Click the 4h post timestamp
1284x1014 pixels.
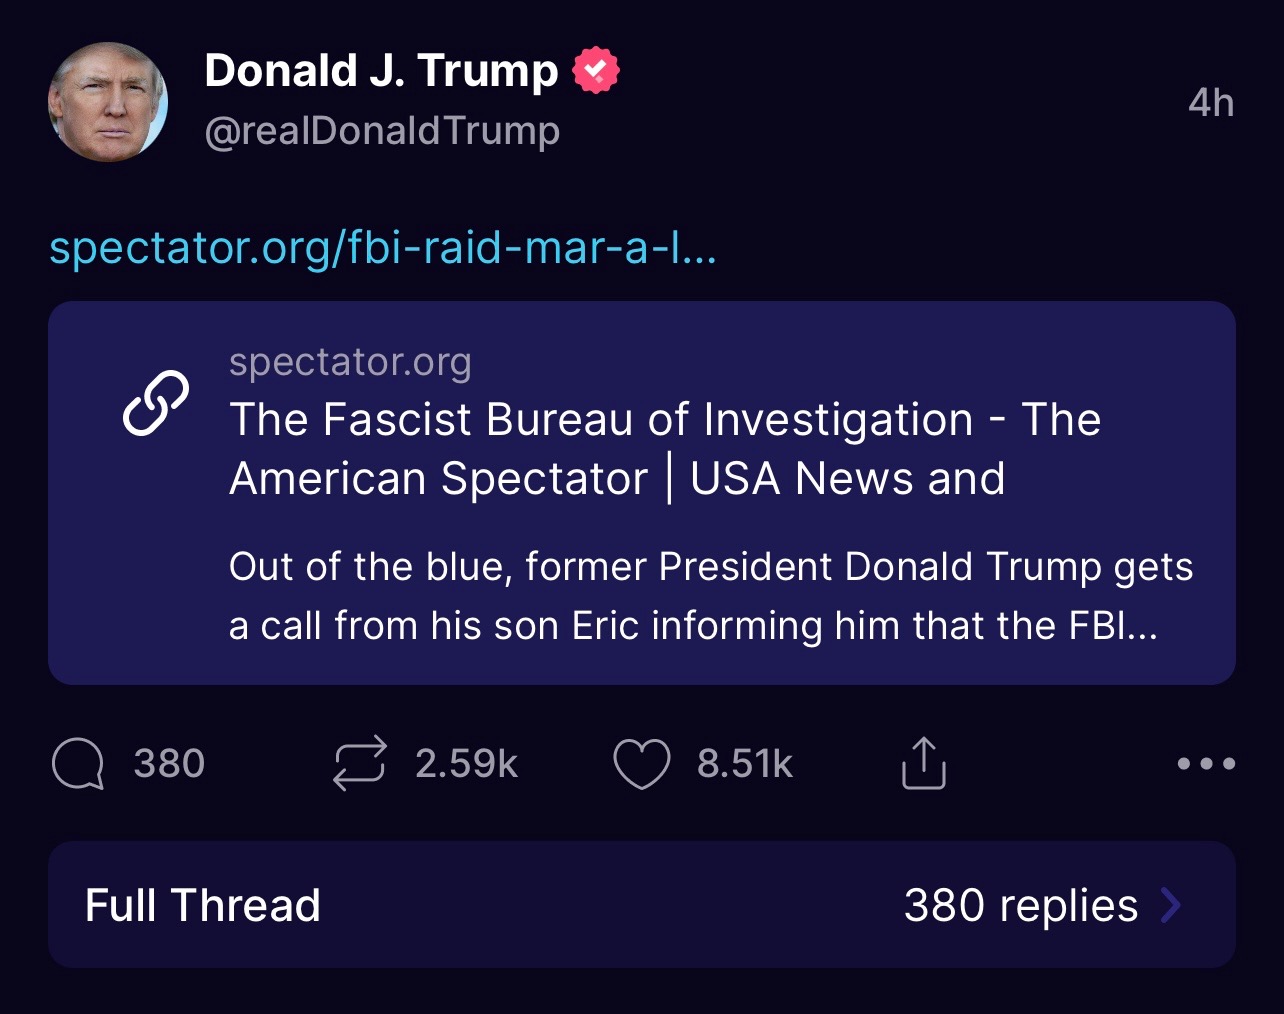(x=1211, y=103)
